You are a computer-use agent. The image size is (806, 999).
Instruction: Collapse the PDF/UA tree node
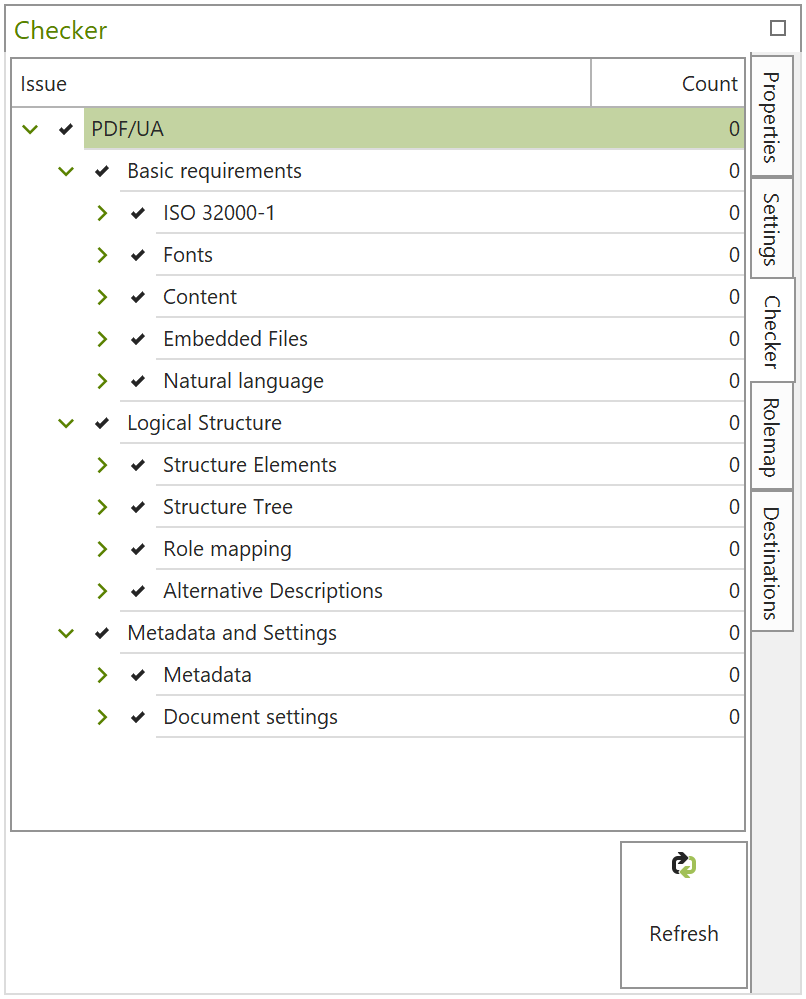click(30, 129)
